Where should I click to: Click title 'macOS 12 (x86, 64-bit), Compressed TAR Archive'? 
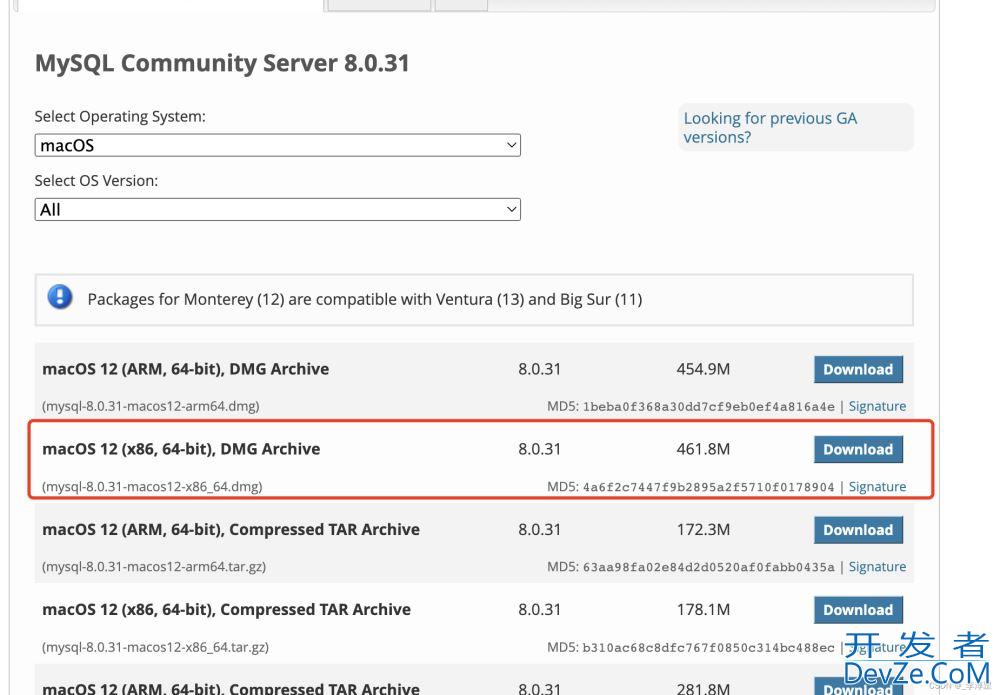pos(226,610)
